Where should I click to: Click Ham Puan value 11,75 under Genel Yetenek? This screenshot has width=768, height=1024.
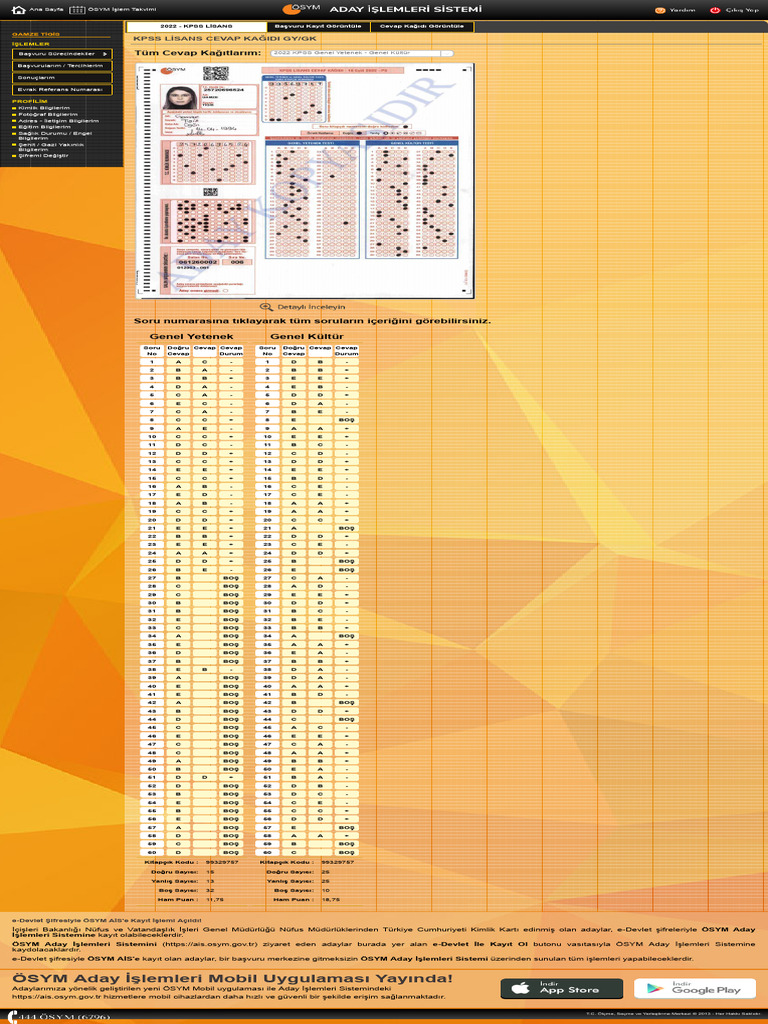[216, 899]
